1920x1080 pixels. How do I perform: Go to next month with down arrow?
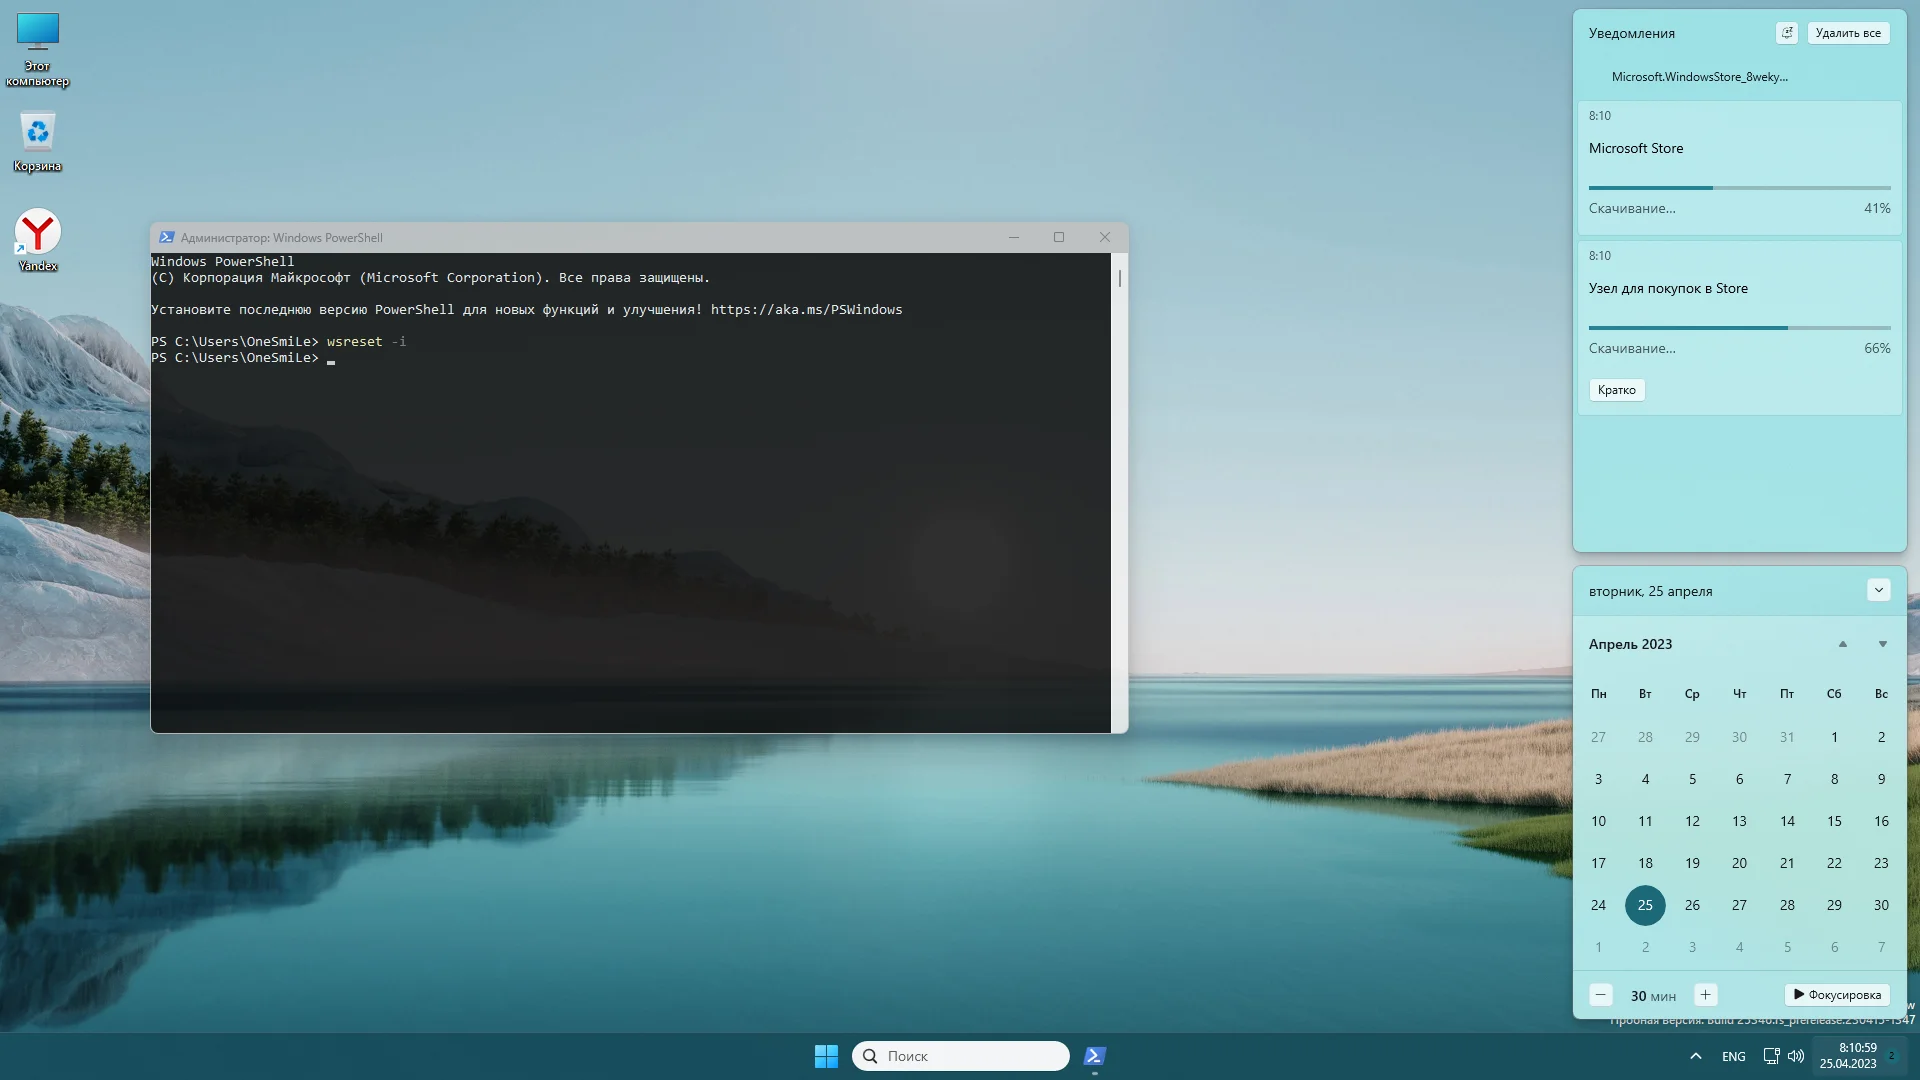point(1882,644)
